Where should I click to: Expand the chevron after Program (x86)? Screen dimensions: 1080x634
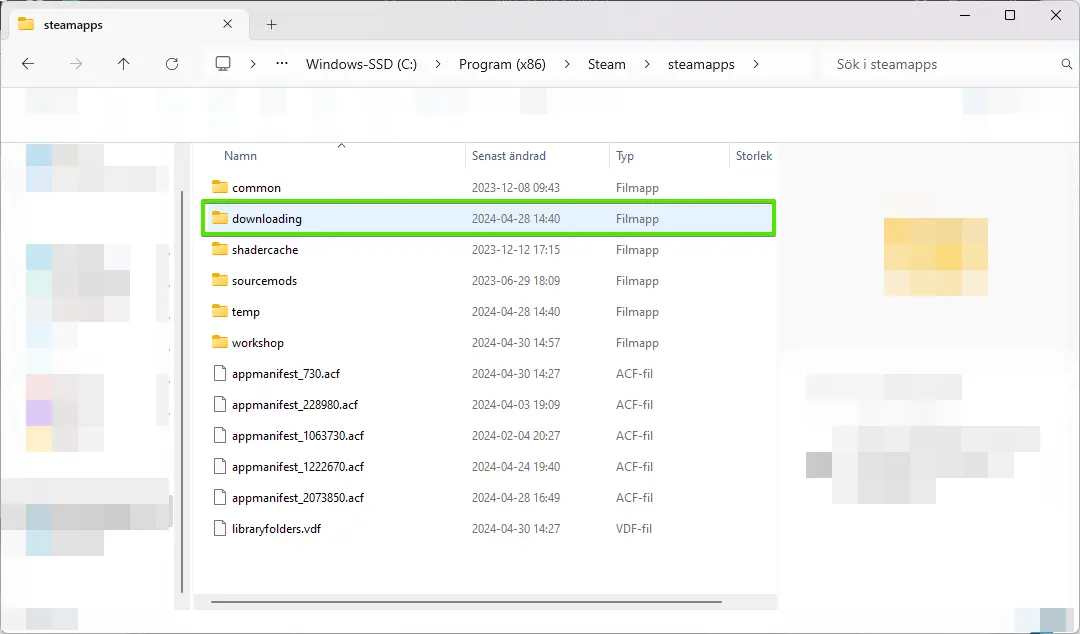[x=567, y=64]
